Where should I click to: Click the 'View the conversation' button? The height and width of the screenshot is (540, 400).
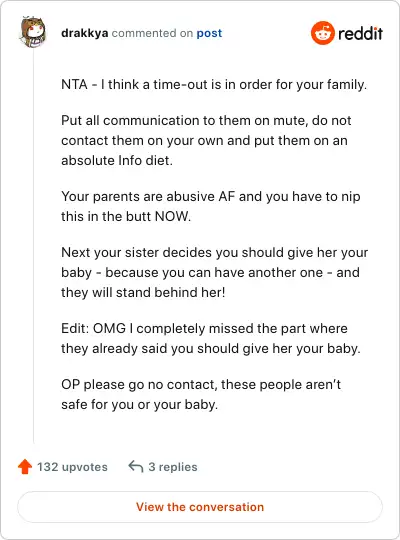click(x=200, y=507)
